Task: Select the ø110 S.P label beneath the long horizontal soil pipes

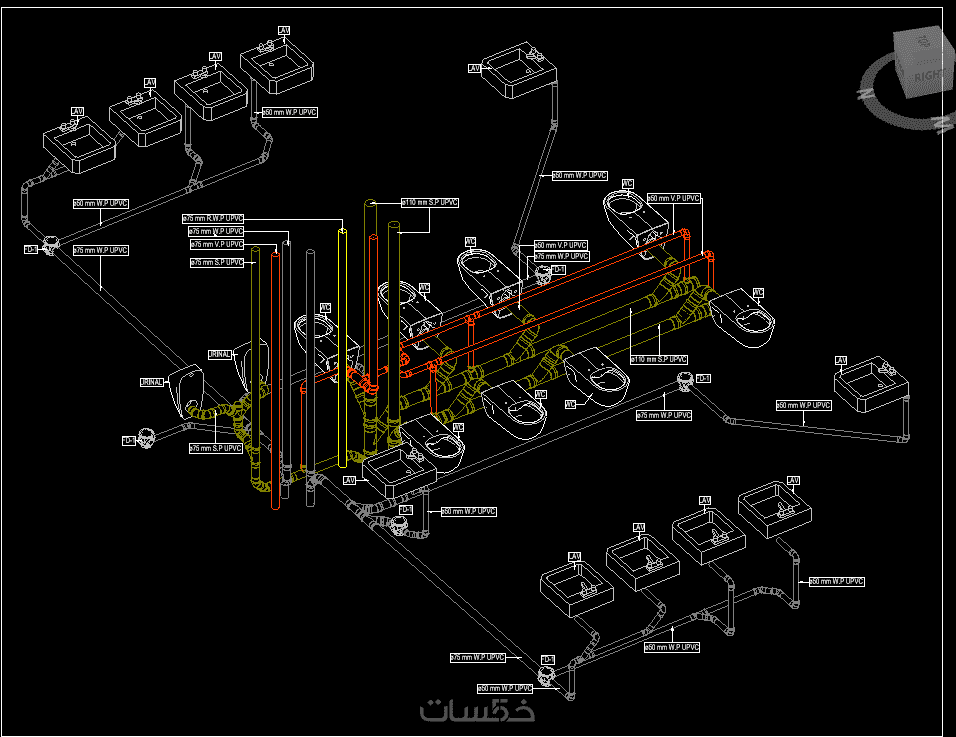Action: click(x=659, y=360)
